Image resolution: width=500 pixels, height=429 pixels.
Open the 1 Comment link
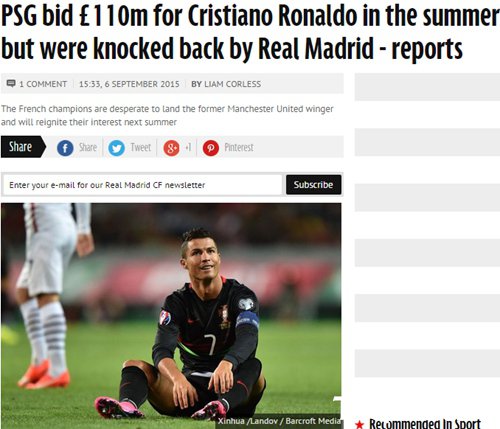(43, 84)
